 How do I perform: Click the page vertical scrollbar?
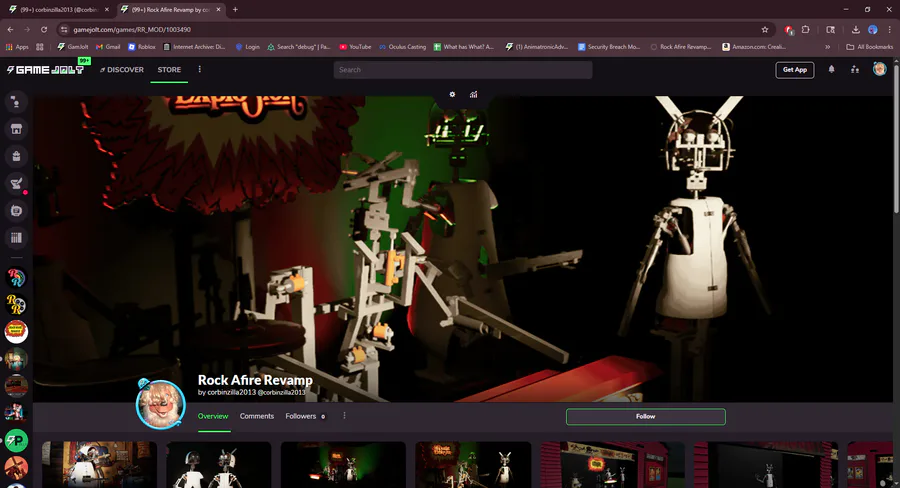tap(897, 138)
